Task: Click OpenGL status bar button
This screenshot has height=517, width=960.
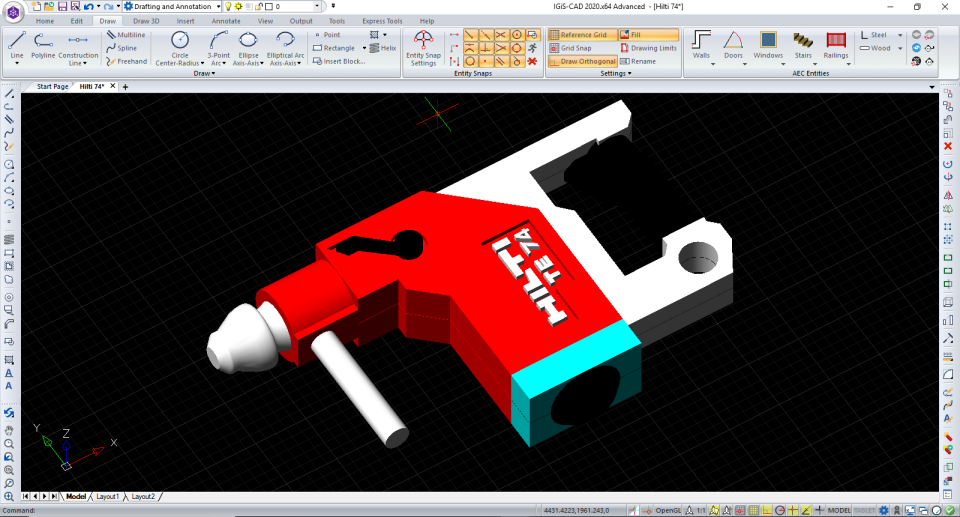Action: click(667, 510)
